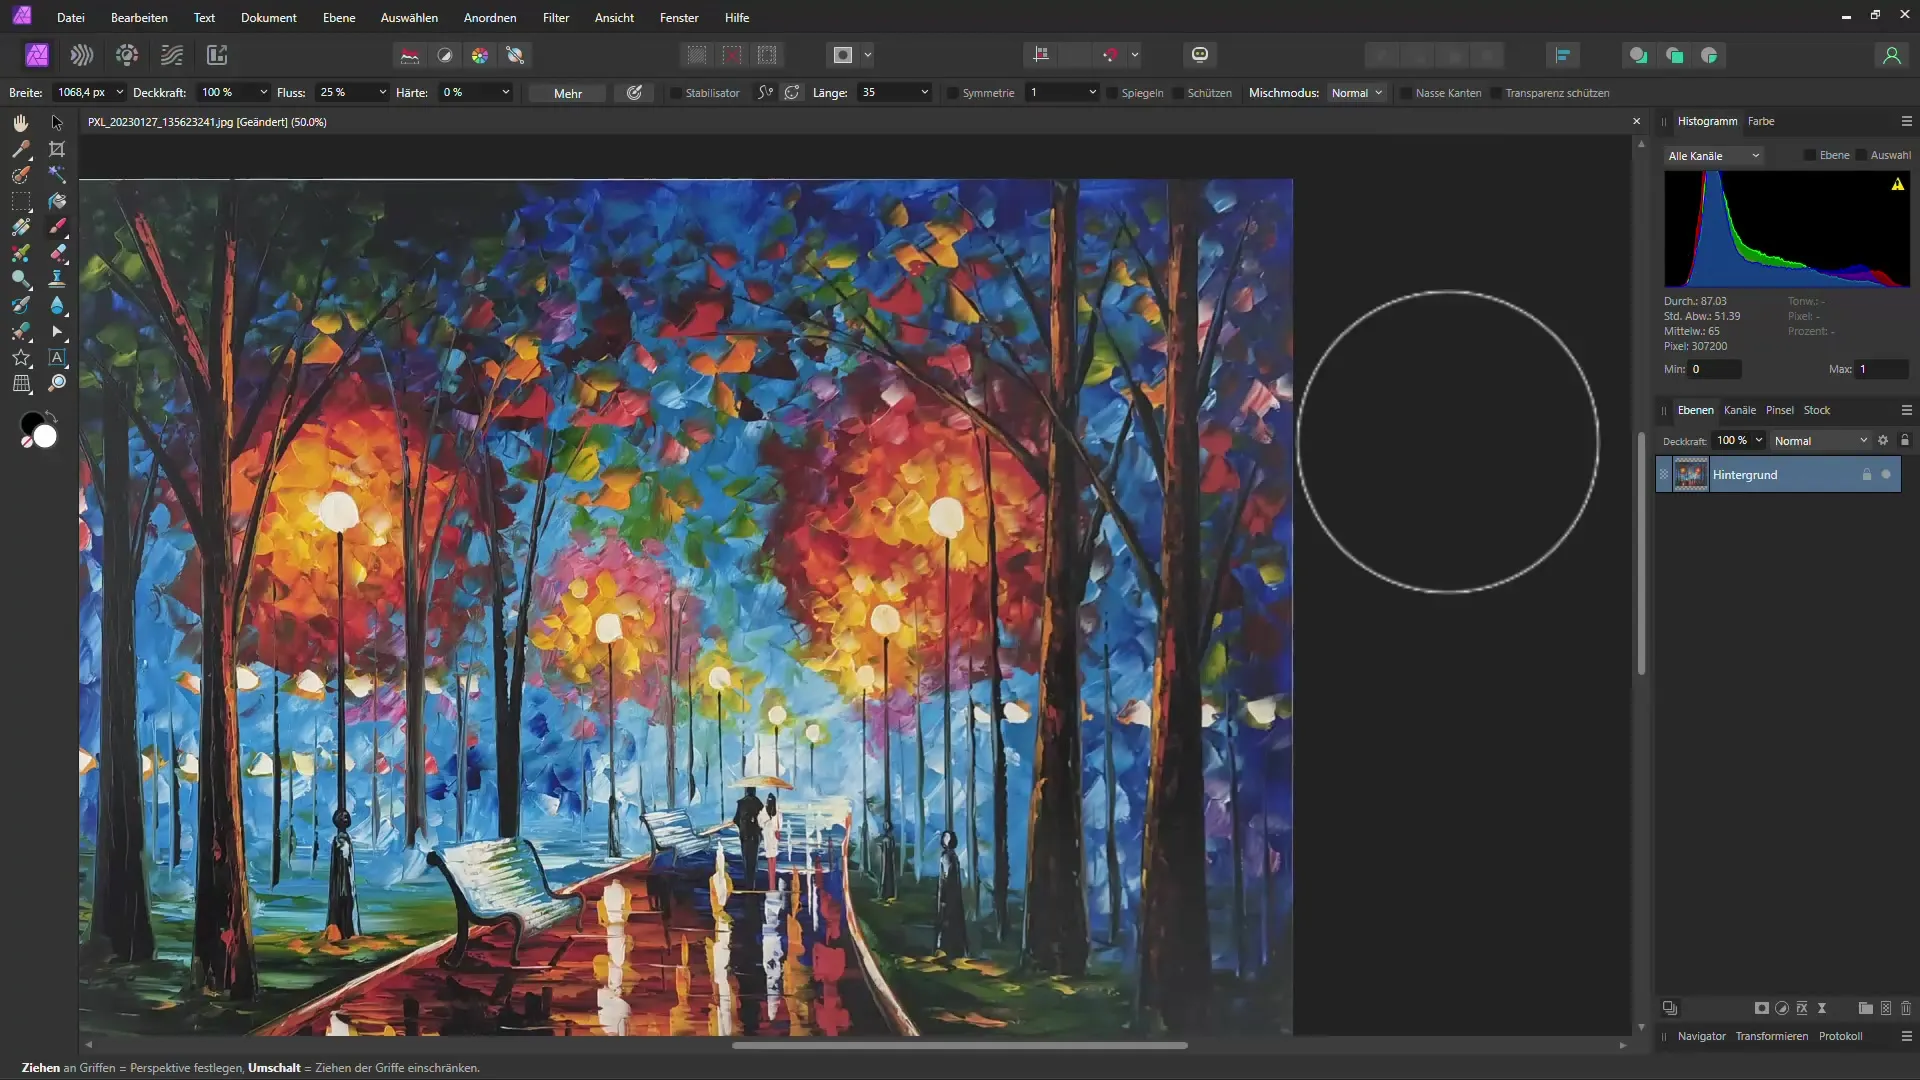Select the Mesh Warp perspective tool
The image size is (1920, 1080).
point(20,383)
